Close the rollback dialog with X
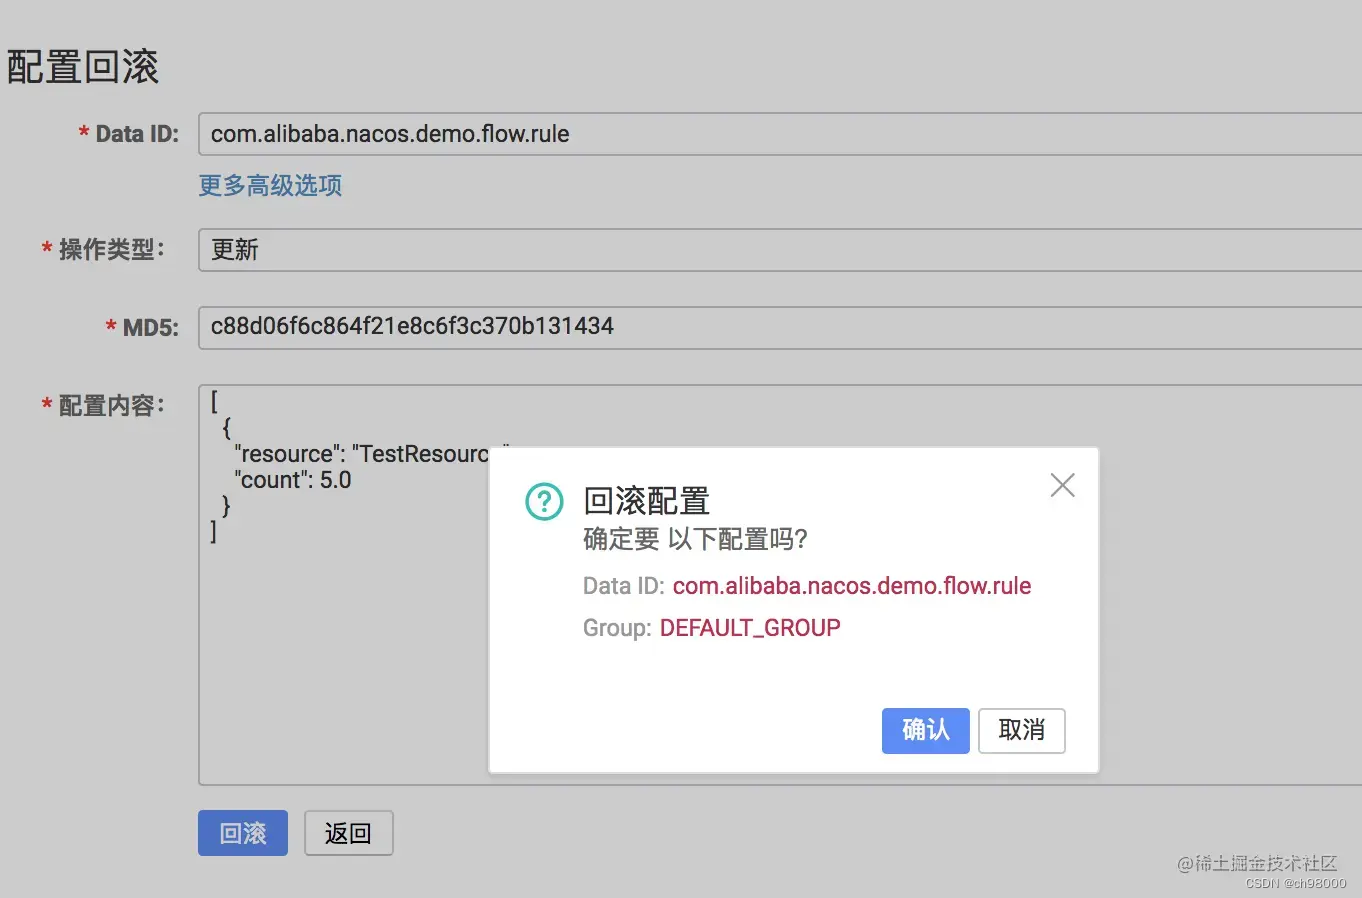Image resolution: width=1362 pixels, height=898 pixels. click(x=1062, y=485)
